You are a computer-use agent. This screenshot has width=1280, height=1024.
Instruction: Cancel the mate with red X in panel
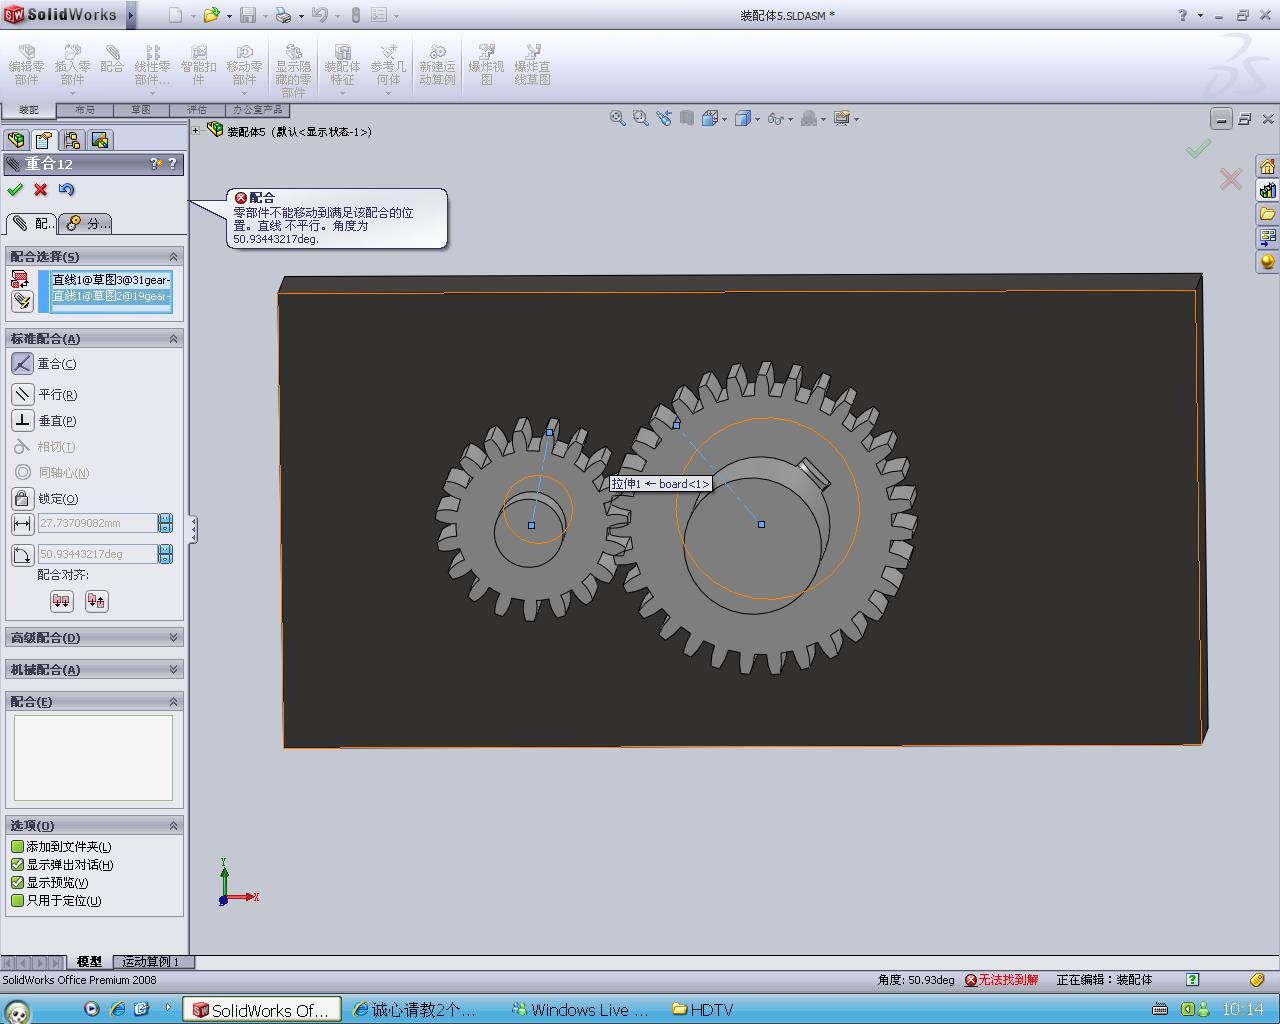click(x=41, y=189)
